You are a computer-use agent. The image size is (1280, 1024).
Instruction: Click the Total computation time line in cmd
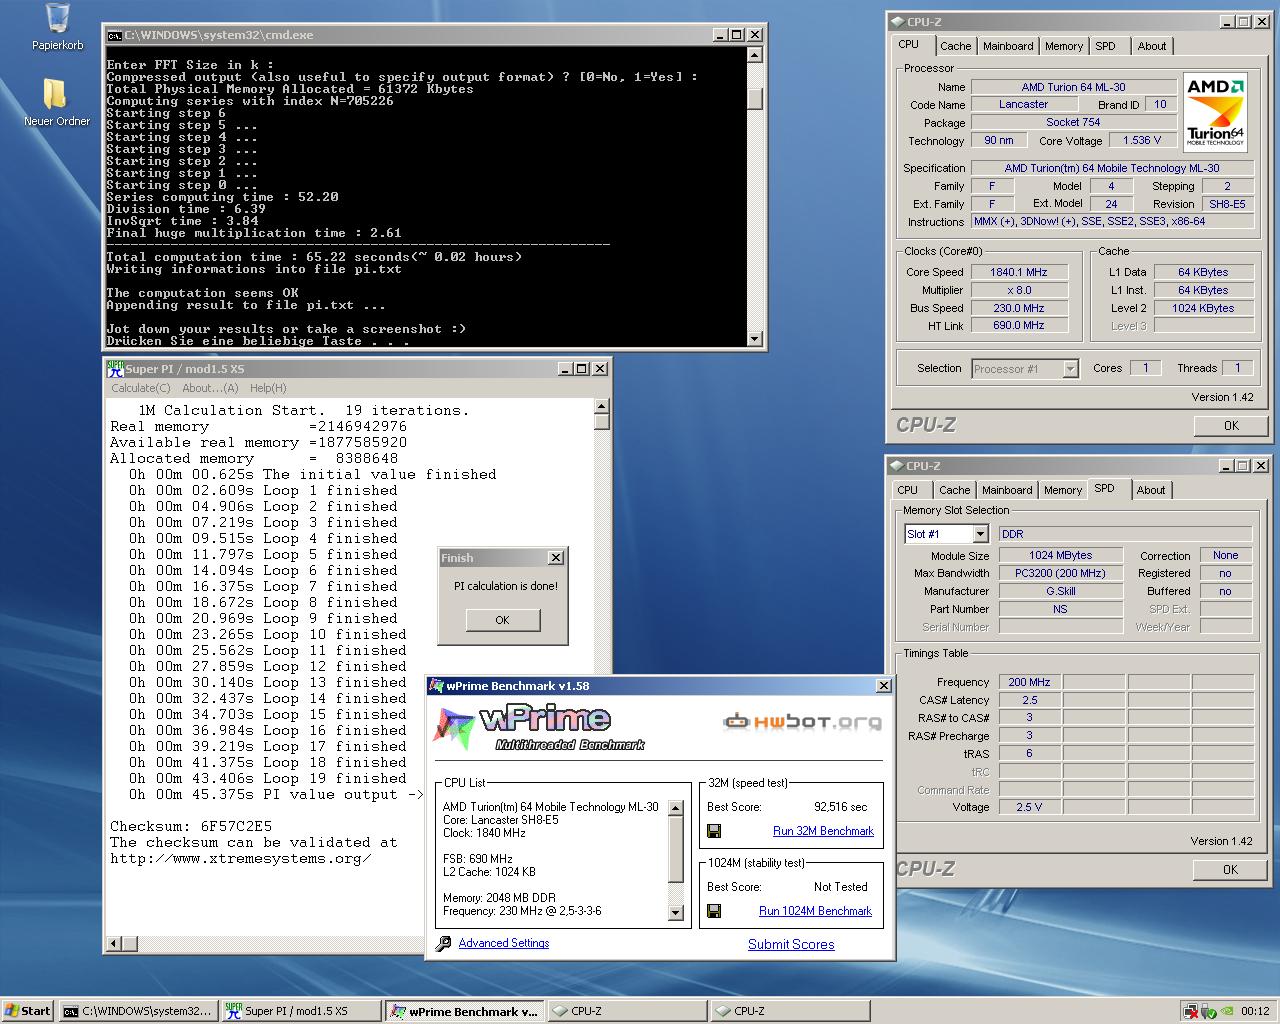coord(315,257)
